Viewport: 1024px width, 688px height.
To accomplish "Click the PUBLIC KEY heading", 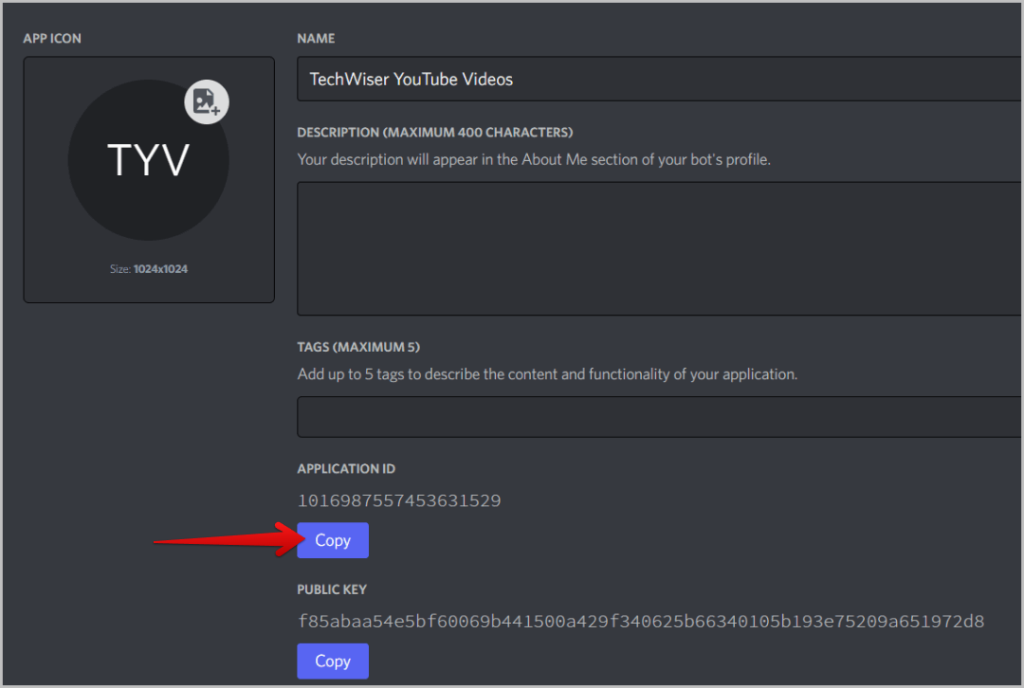I will tap(332, 589).
